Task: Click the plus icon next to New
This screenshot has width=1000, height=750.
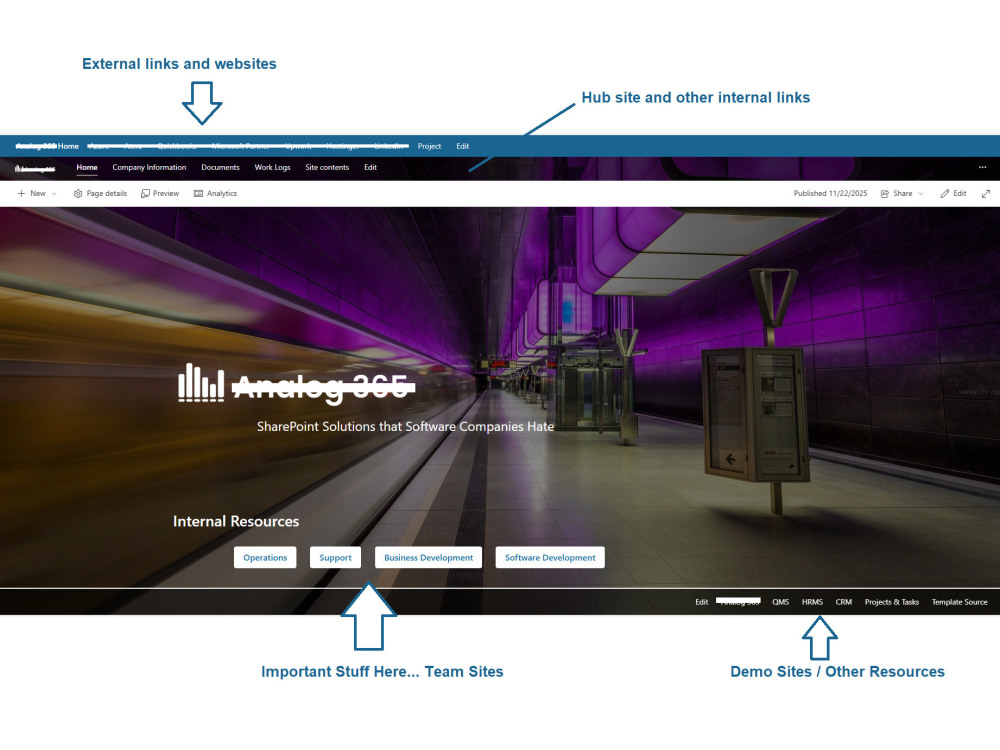Action: 21,193
